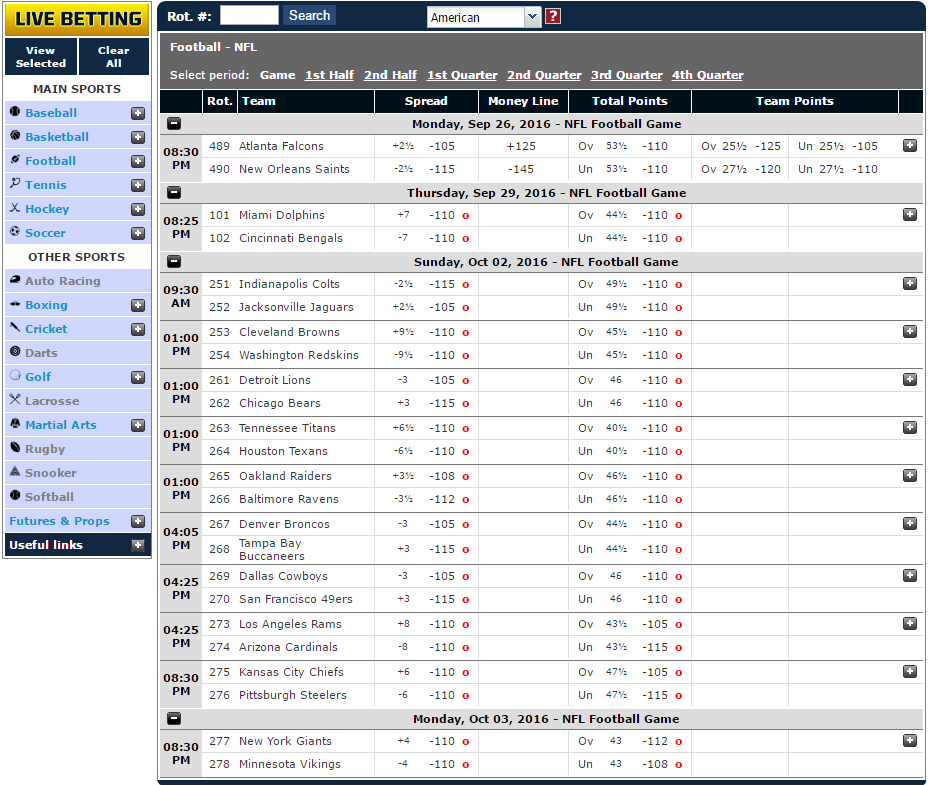The image size is (928, 785).
Task: Click the Basketball sport icon
Action: tap(15, 136)
